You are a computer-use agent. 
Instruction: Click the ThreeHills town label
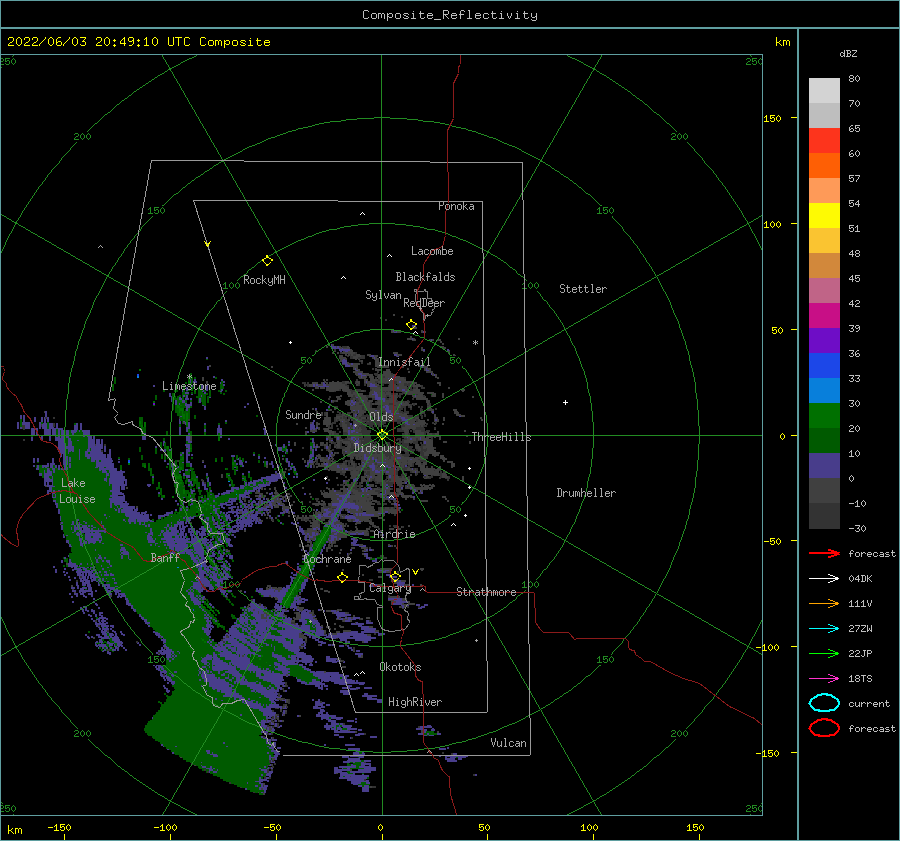pyautogui.click(x=502, y=437)
